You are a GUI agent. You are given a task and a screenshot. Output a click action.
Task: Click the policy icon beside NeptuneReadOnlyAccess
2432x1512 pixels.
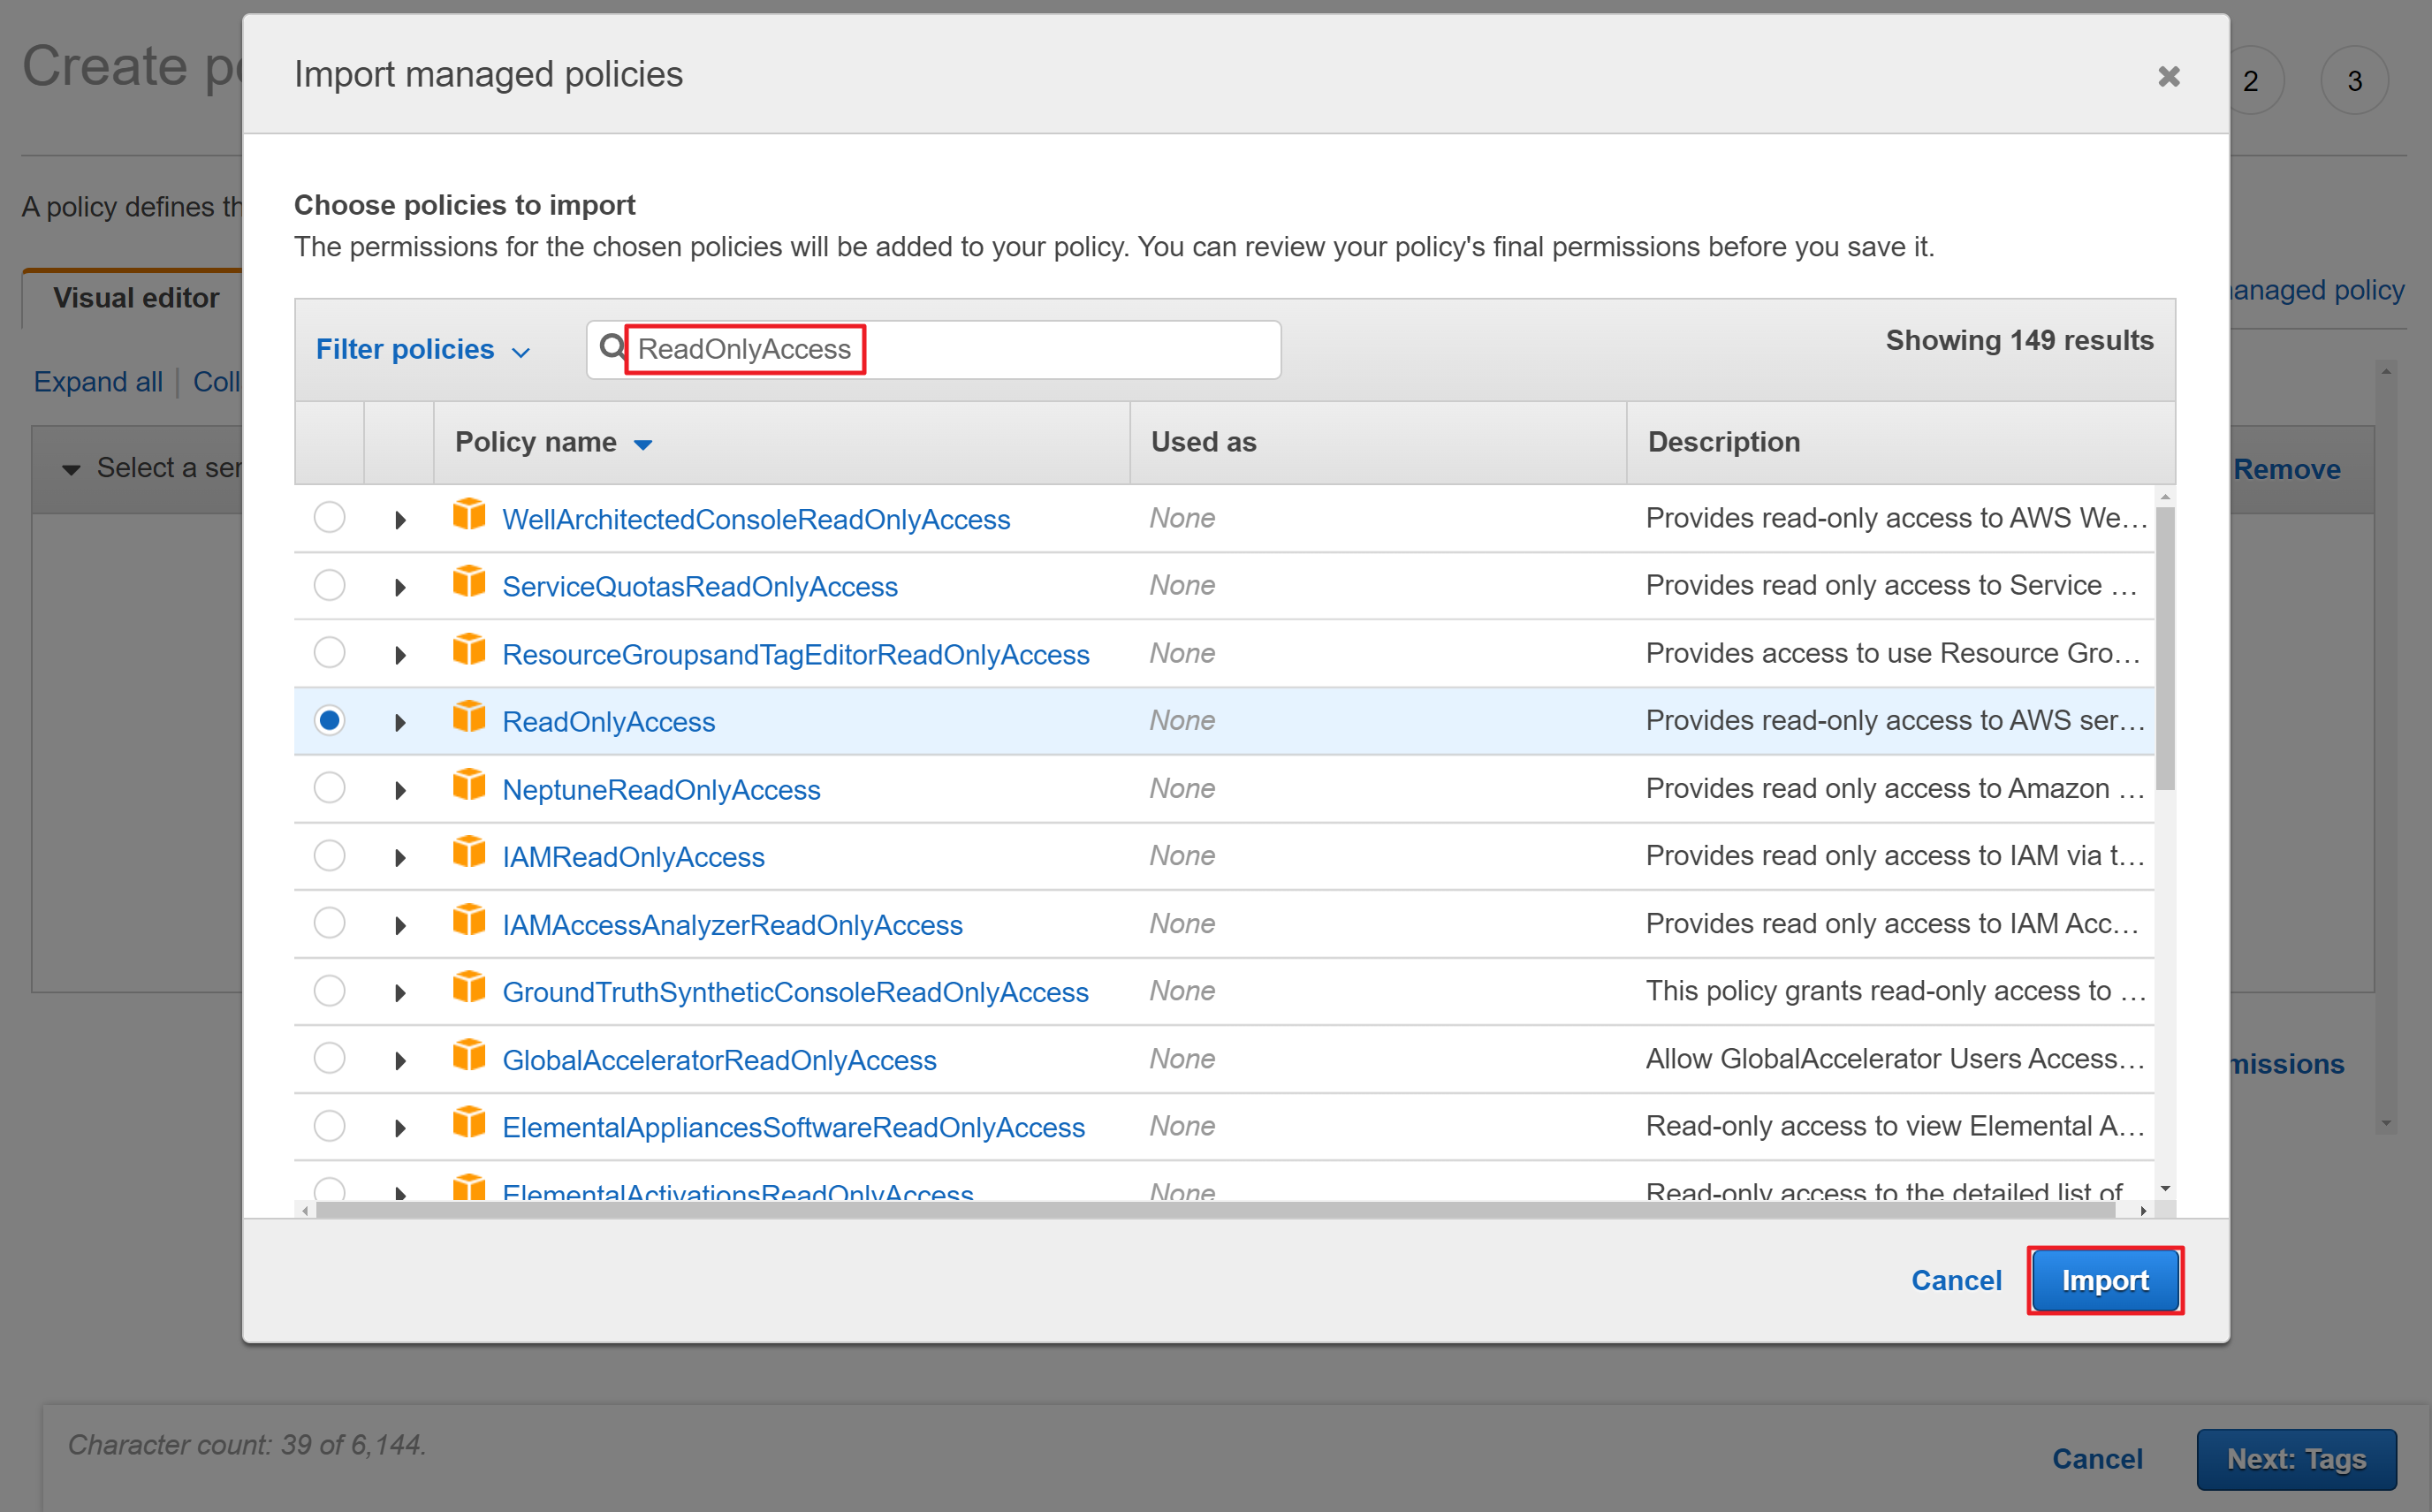pyautogui.click(x=468, y=785)
